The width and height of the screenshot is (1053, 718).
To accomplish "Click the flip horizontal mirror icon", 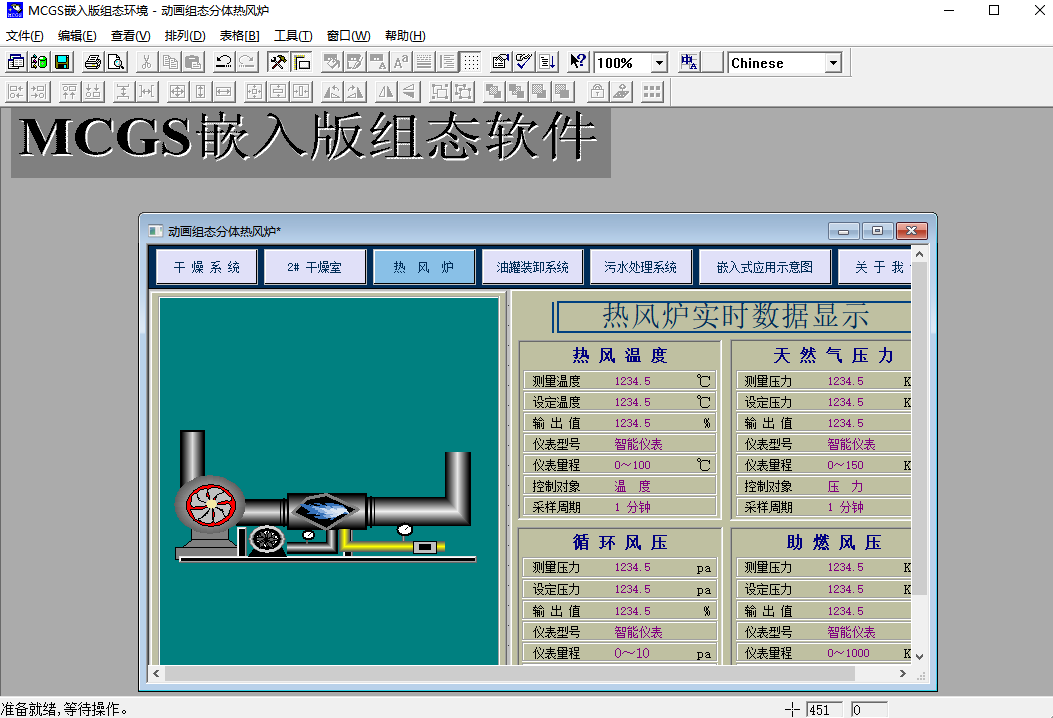I will (385, 91).
